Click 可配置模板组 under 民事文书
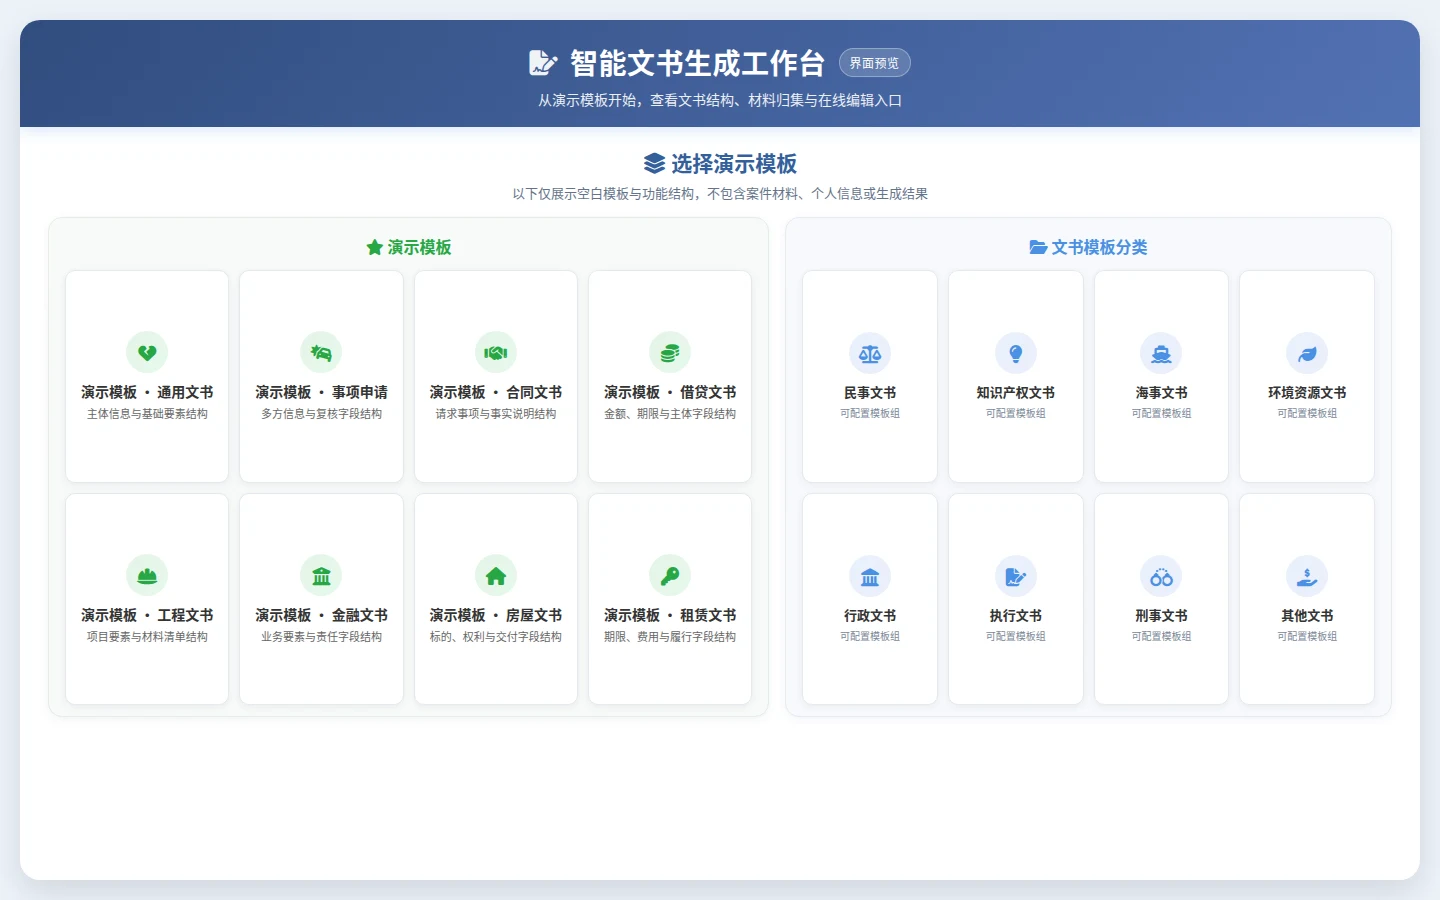Image resolution: width=1440 pixels, height=900 pixels. (870, 413)
